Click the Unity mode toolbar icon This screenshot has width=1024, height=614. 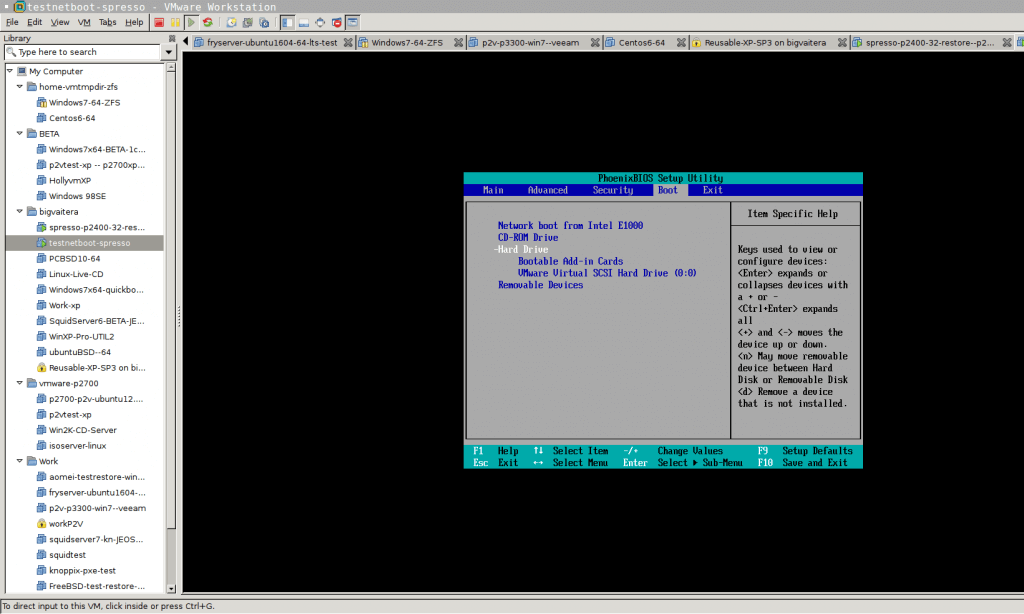(336, 22)
